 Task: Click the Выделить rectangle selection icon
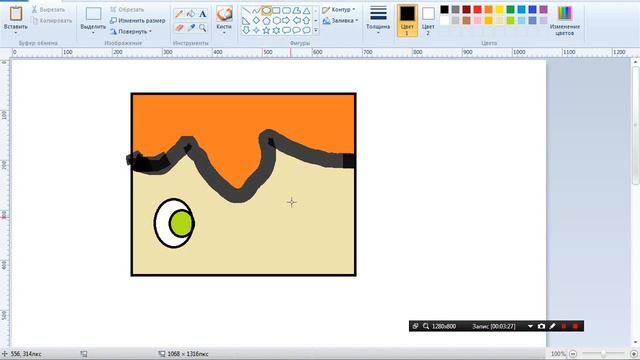click(x=93, y=13)
